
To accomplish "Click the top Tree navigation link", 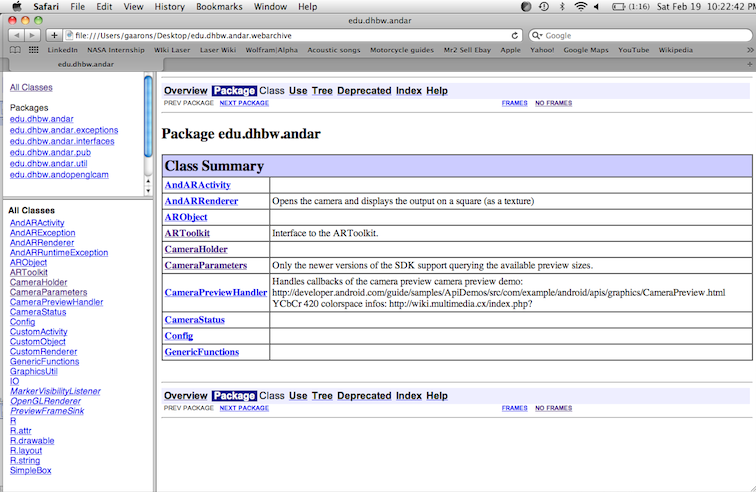I will coord(322,91).
